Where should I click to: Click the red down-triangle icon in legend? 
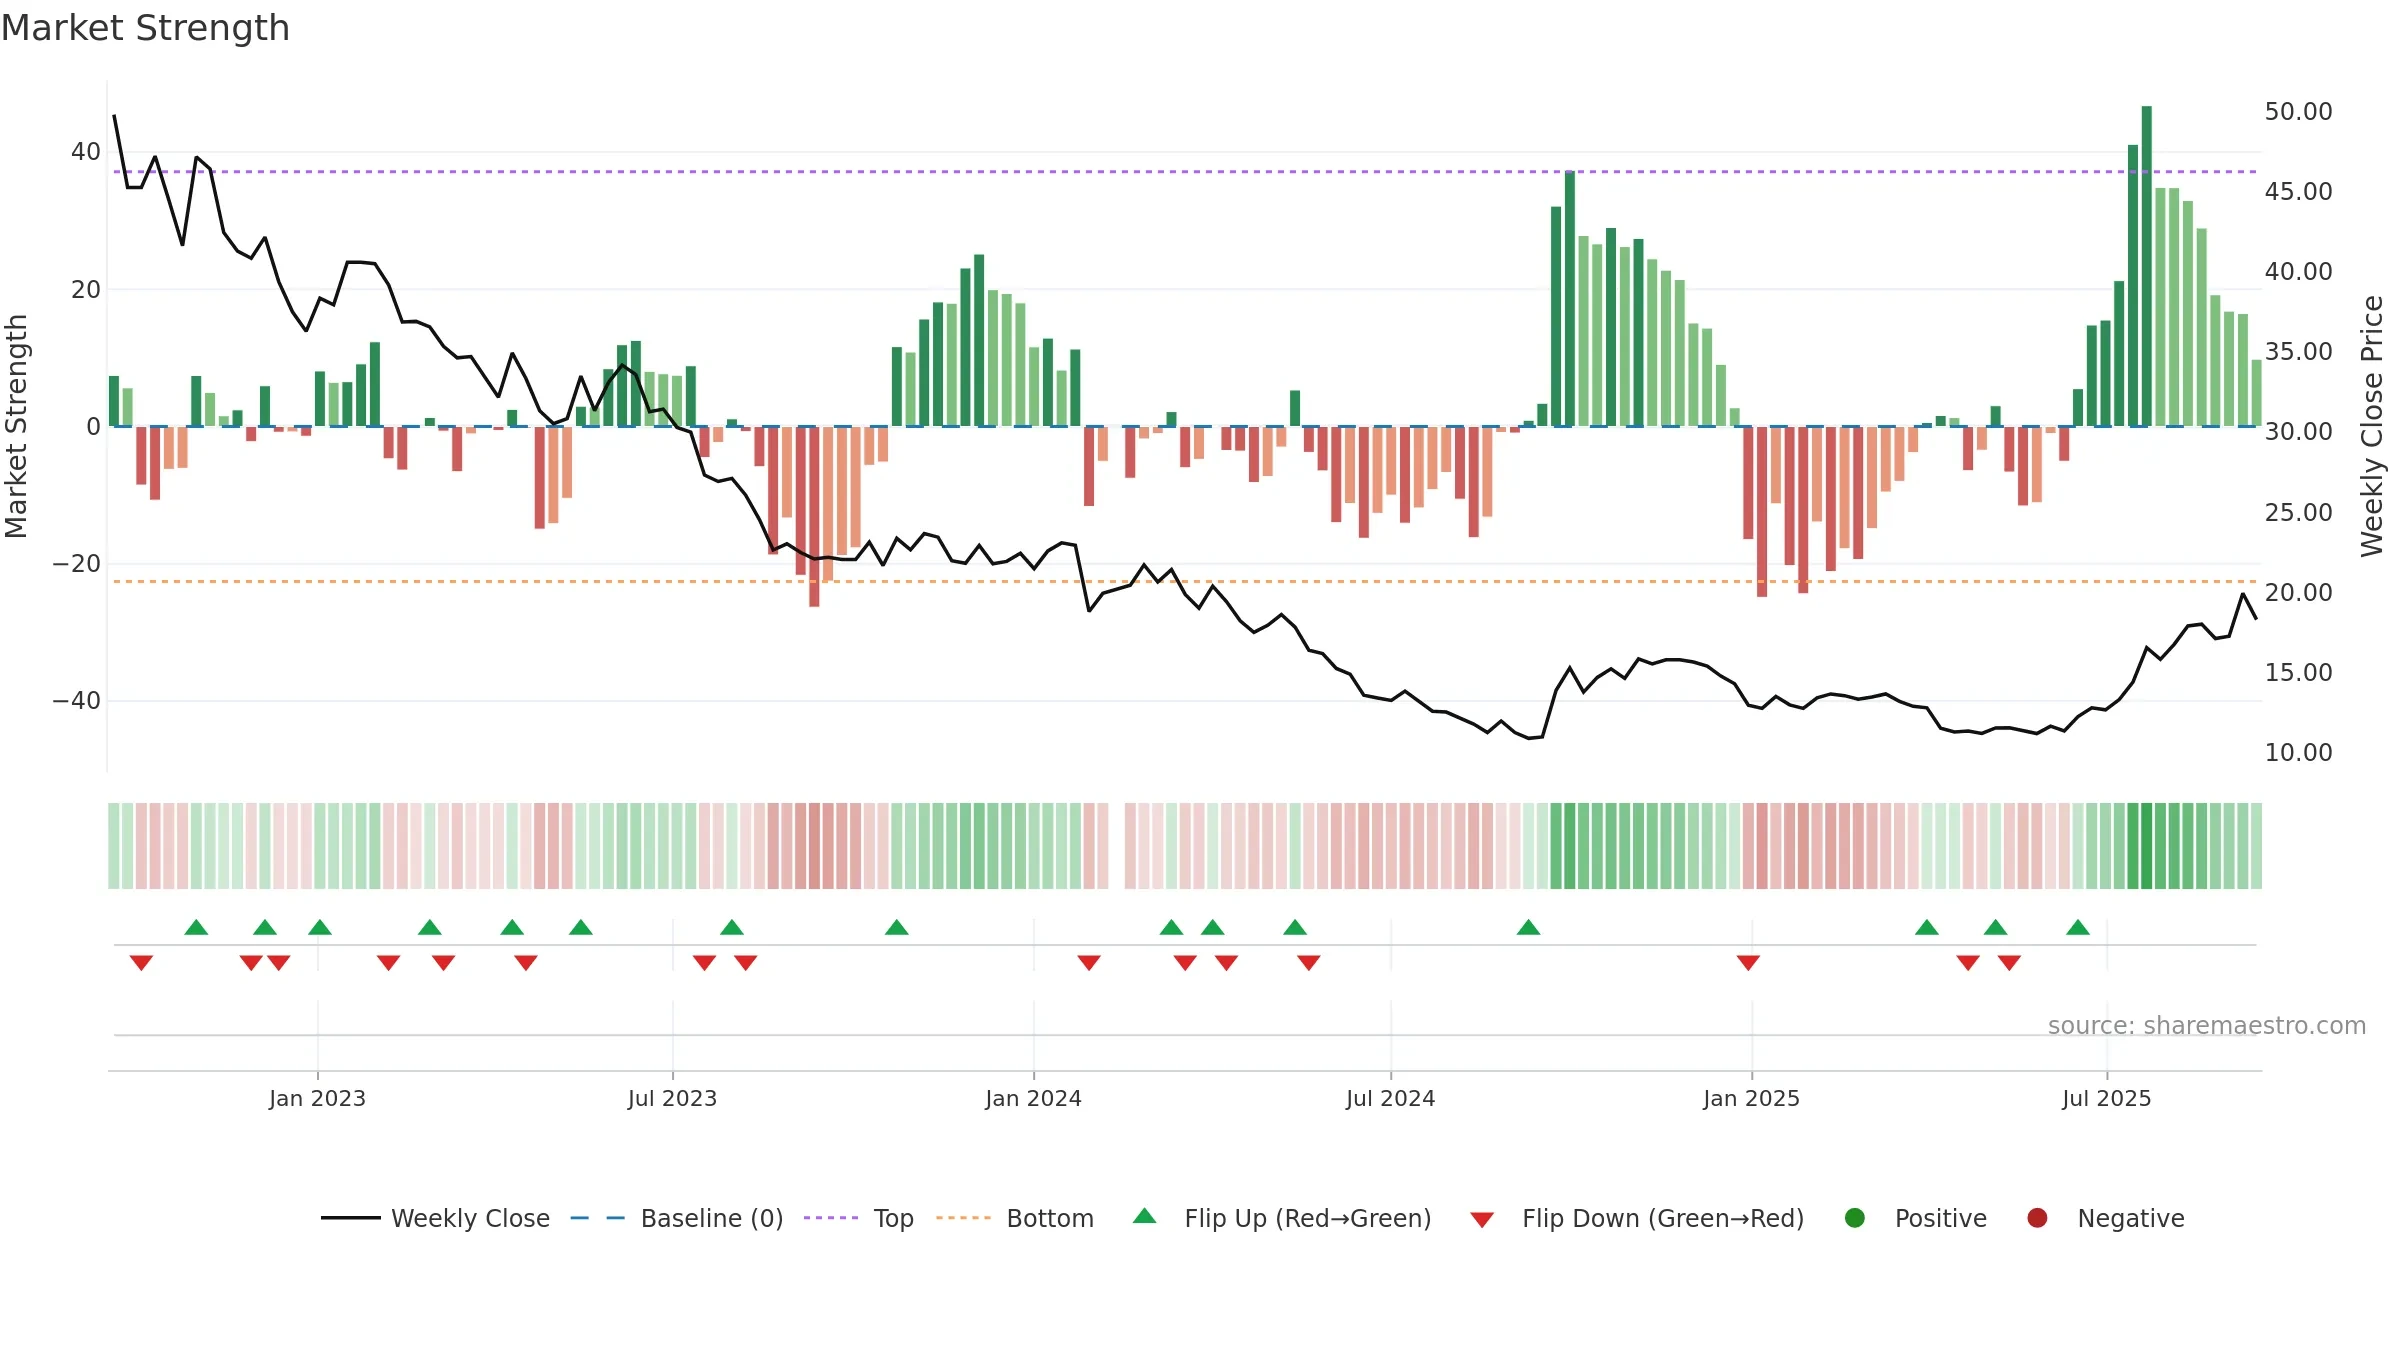1482,1220
